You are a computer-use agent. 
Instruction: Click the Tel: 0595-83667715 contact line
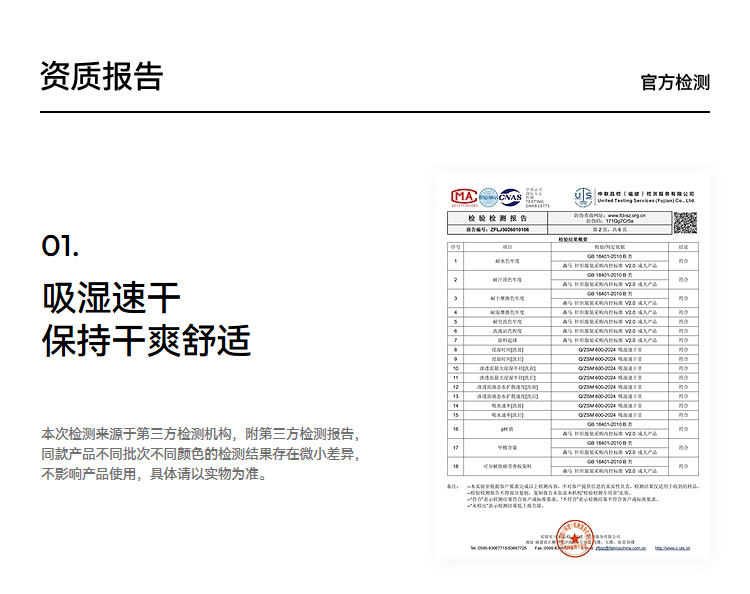[498, 548]
